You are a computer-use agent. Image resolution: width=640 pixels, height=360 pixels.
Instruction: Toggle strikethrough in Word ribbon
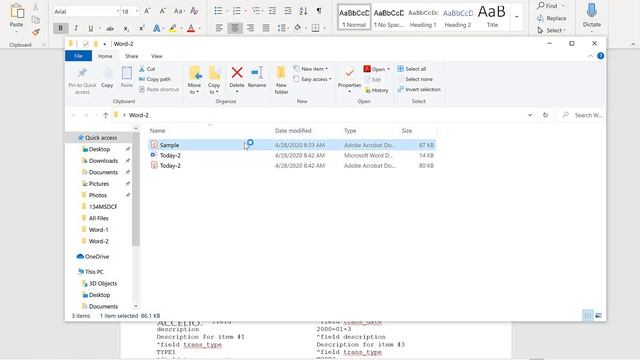click(110, 28)
